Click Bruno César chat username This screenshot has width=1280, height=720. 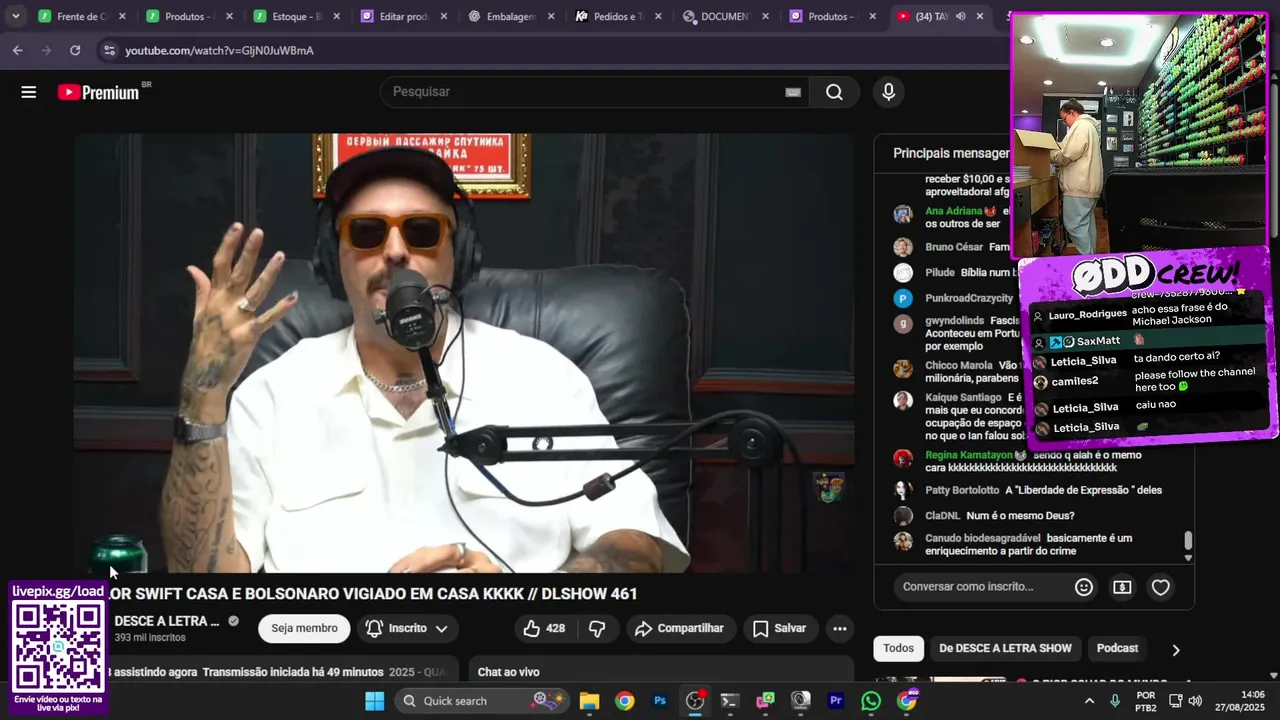954,247
